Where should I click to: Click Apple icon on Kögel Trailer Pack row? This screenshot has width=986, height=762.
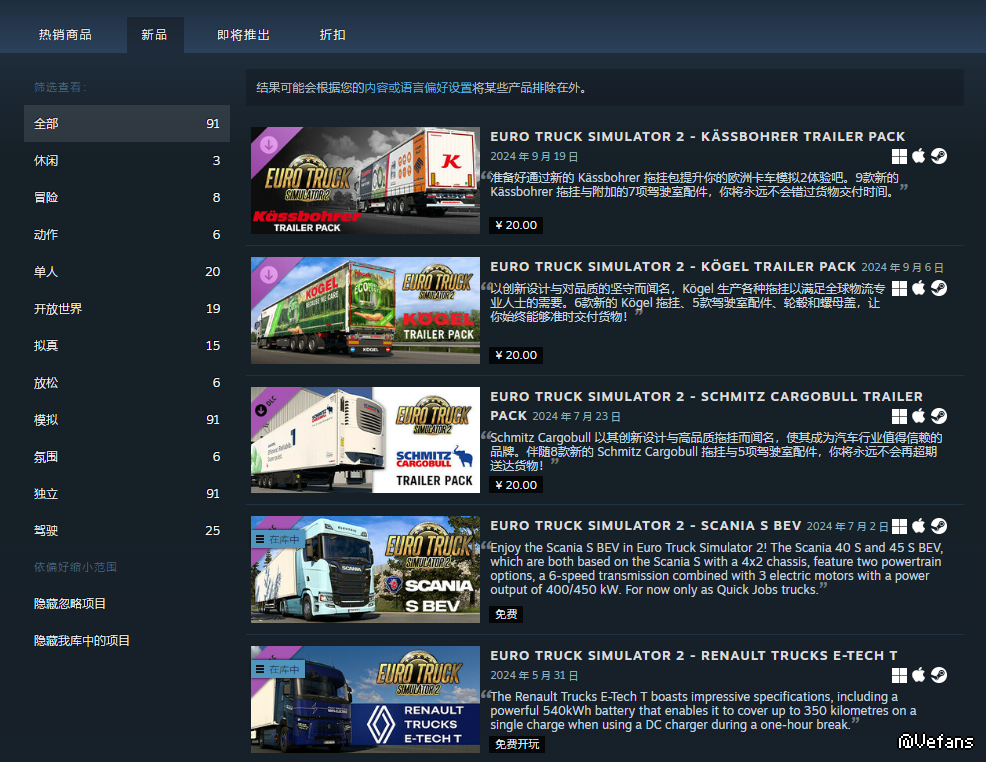(x=918, y=288)
